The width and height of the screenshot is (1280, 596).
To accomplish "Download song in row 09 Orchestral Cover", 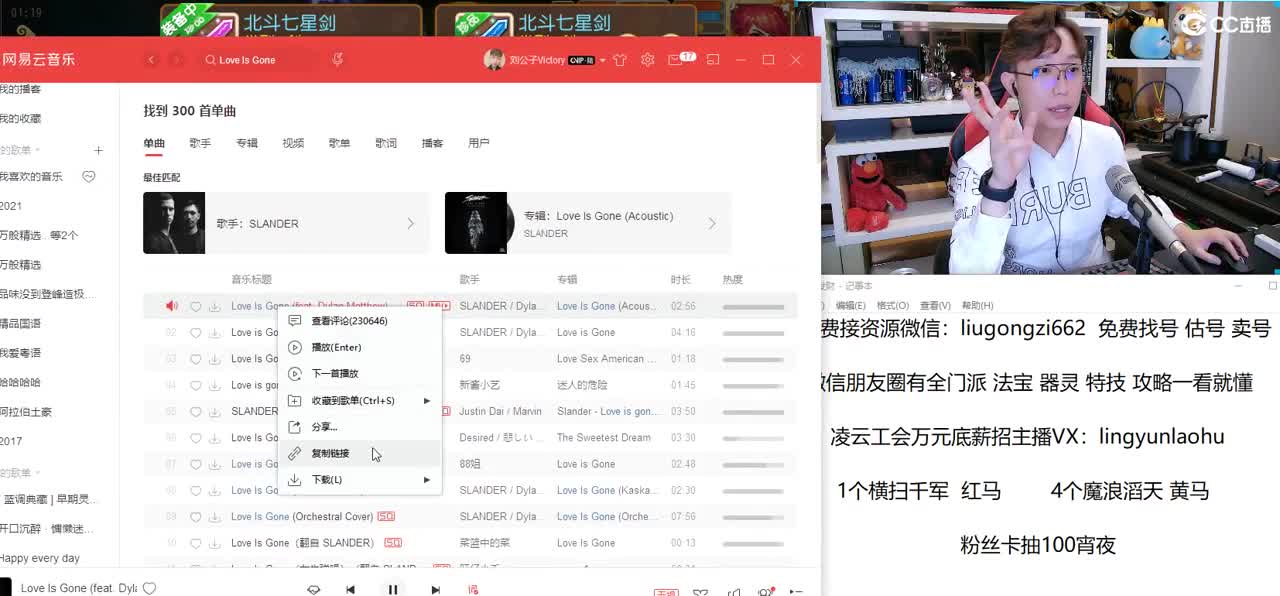I will (x=214, y=517).
